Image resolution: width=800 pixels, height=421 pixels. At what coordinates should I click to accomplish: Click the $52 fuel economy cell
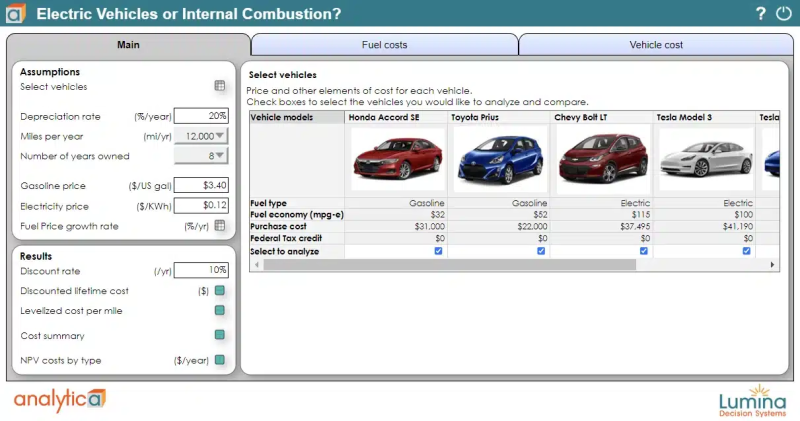pos(499,214)
